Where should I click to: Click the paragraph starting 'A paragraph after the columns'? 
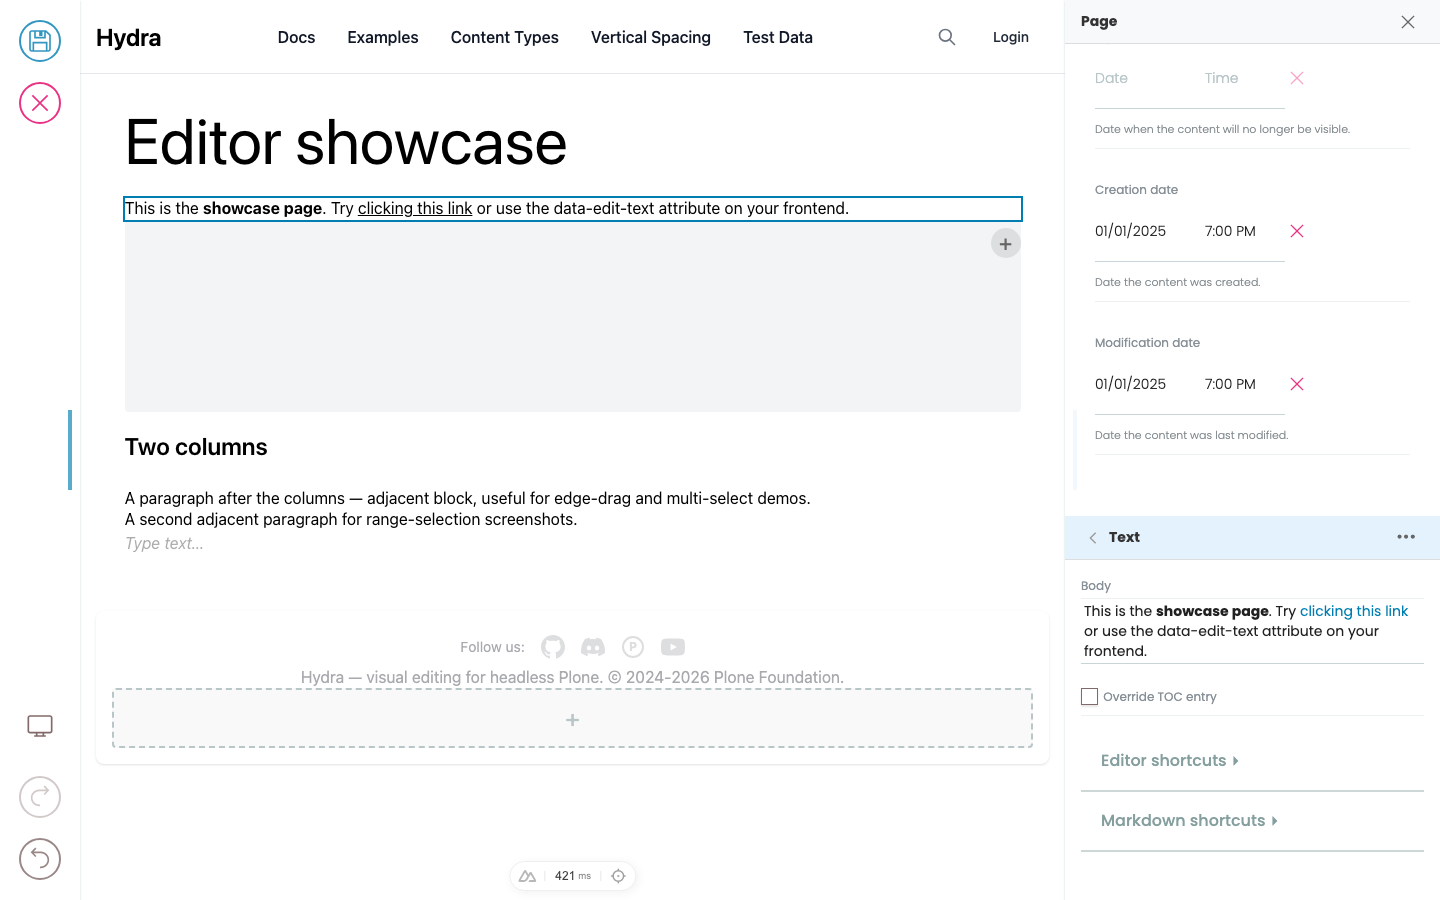coord(468,498)
